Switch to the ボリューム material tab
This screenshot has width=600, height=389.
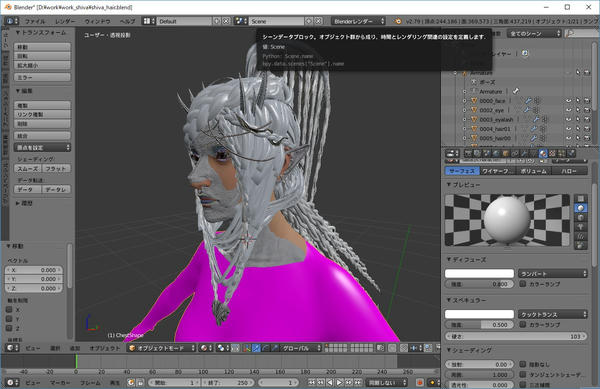click(x=534, y=171)
